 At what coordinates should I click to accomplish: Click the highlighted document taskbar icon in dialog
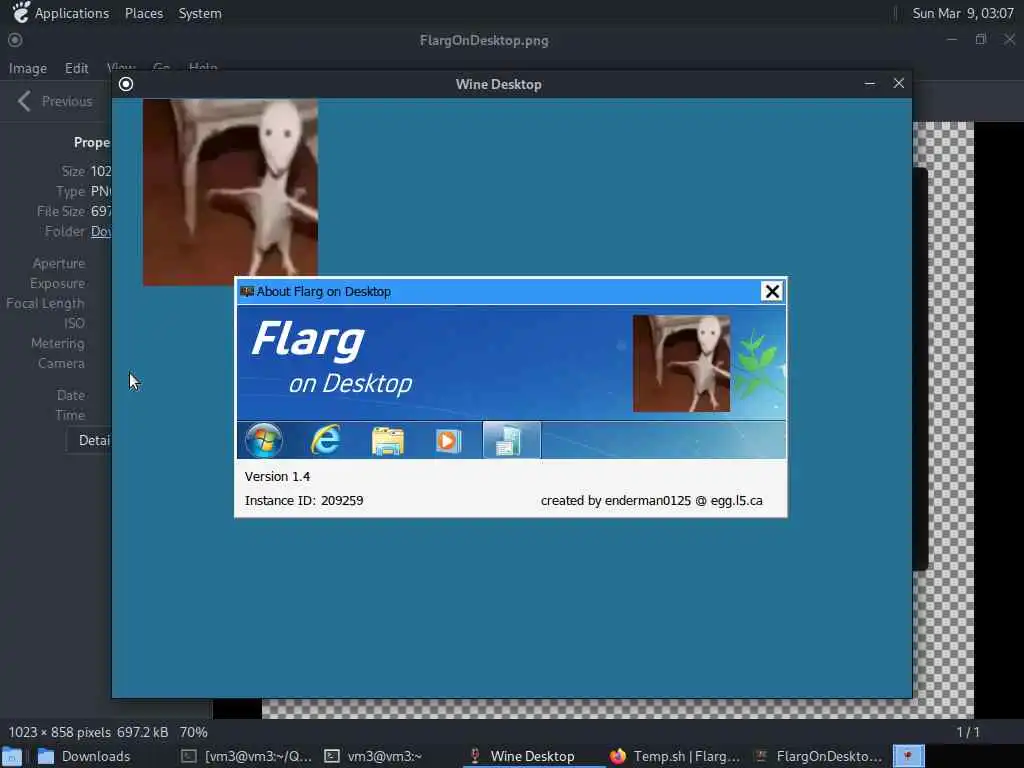point(511,440)
